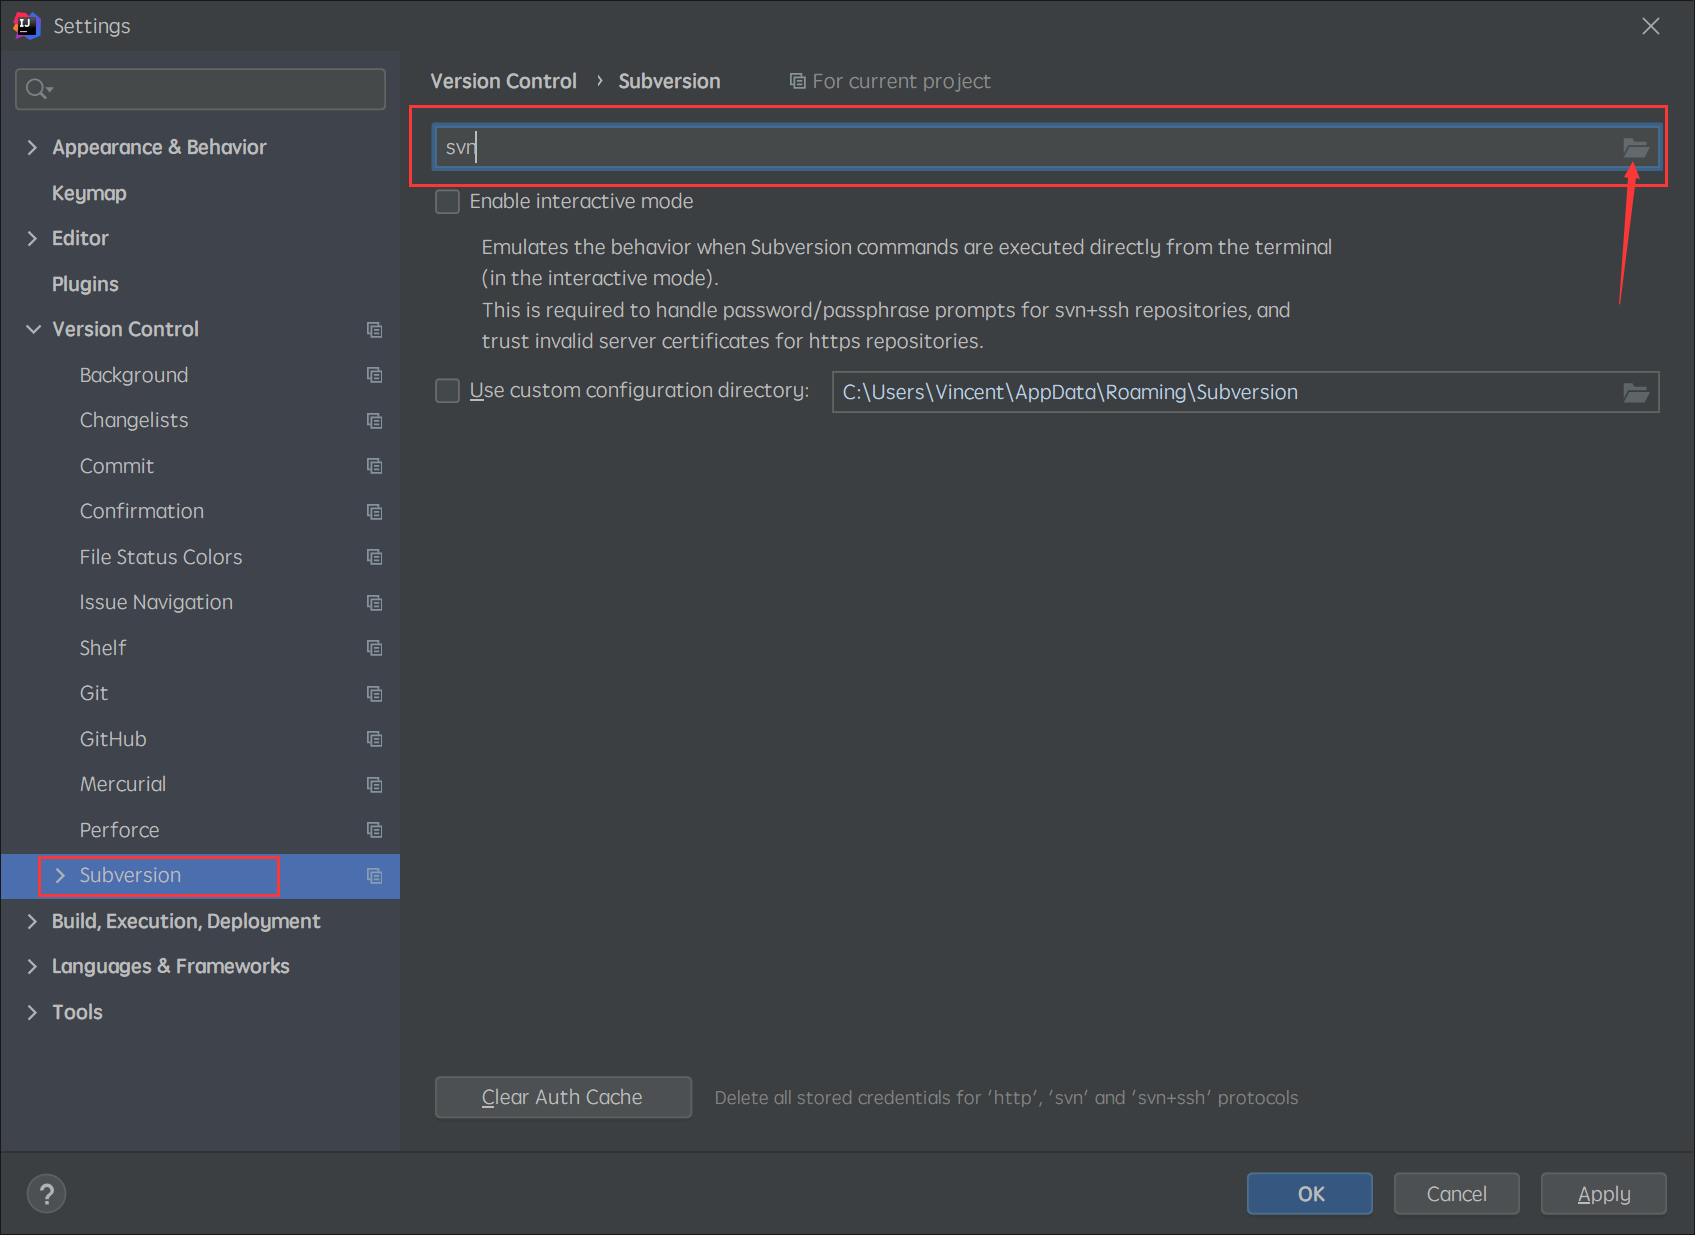The image size is (1695, 1235).
Task: Click the project-level icon next to Shelf
Action: 375,648
